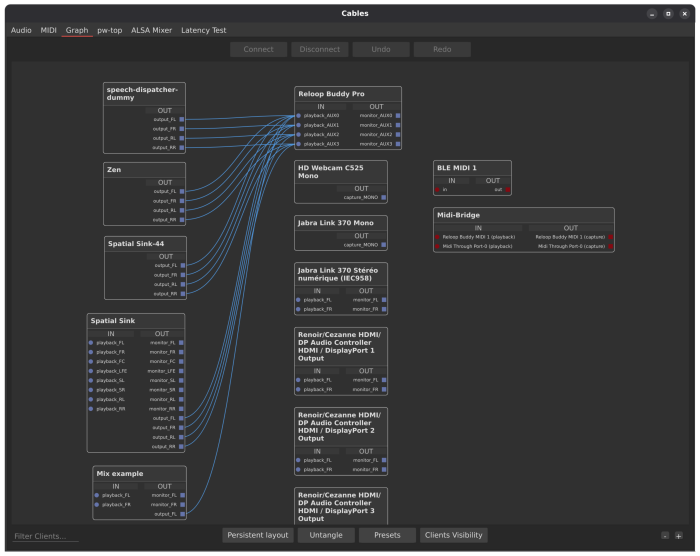This screenshot has width=700, height=556.
Task: Open the MIDI tab
Action: coord(48,30)
